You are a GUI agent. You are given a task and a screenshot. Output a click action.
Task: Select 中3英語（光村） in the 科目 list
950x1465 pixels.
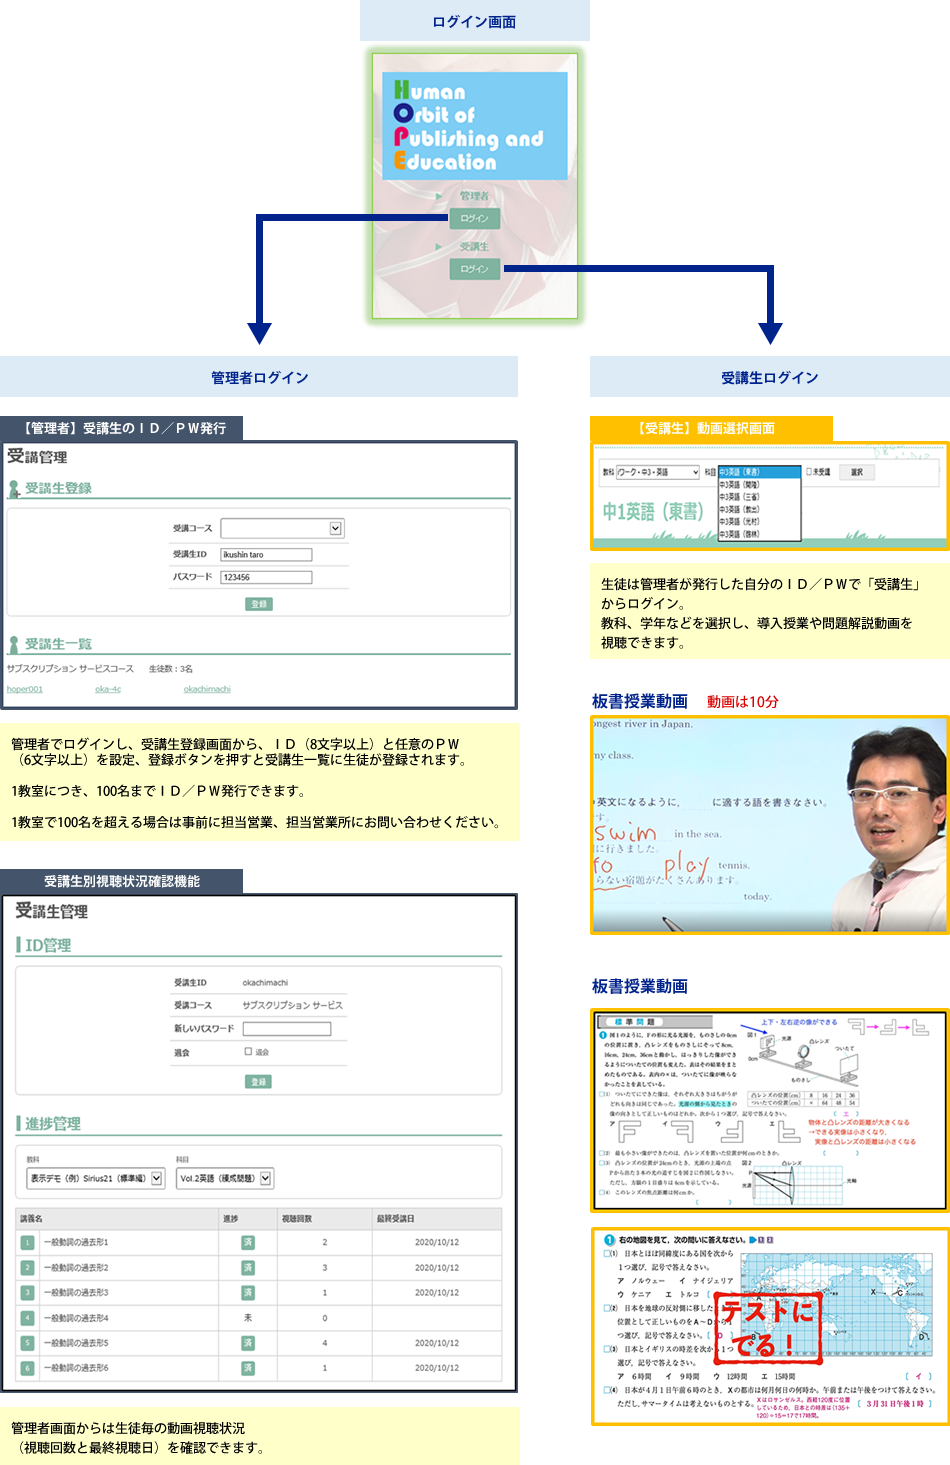click(759, 522)
